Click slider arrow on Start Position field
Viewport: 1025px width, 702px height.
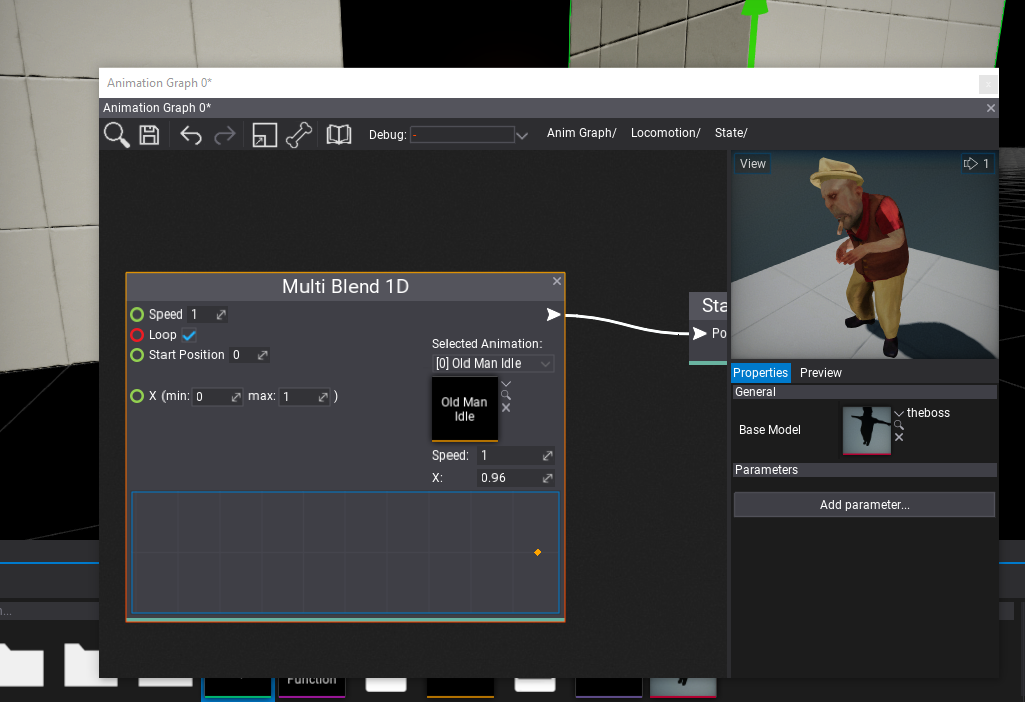point(263,355)
